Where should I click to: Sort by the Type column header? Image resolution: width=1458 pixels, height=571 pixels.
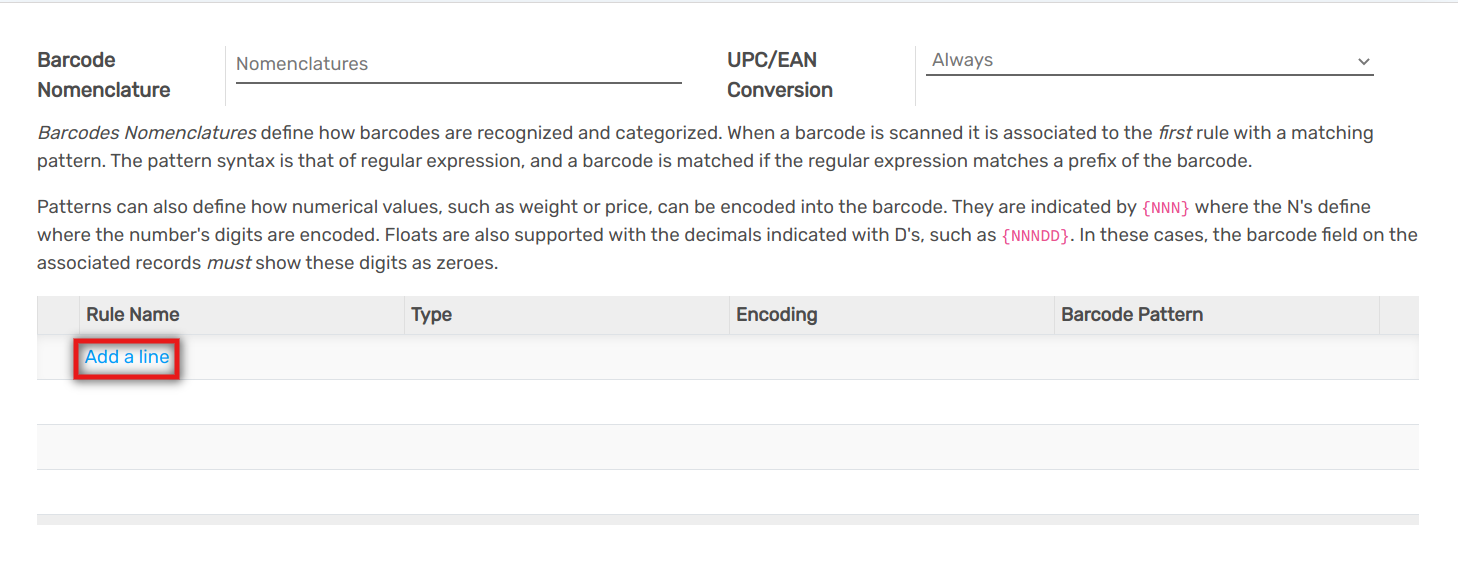click(432, 315)
